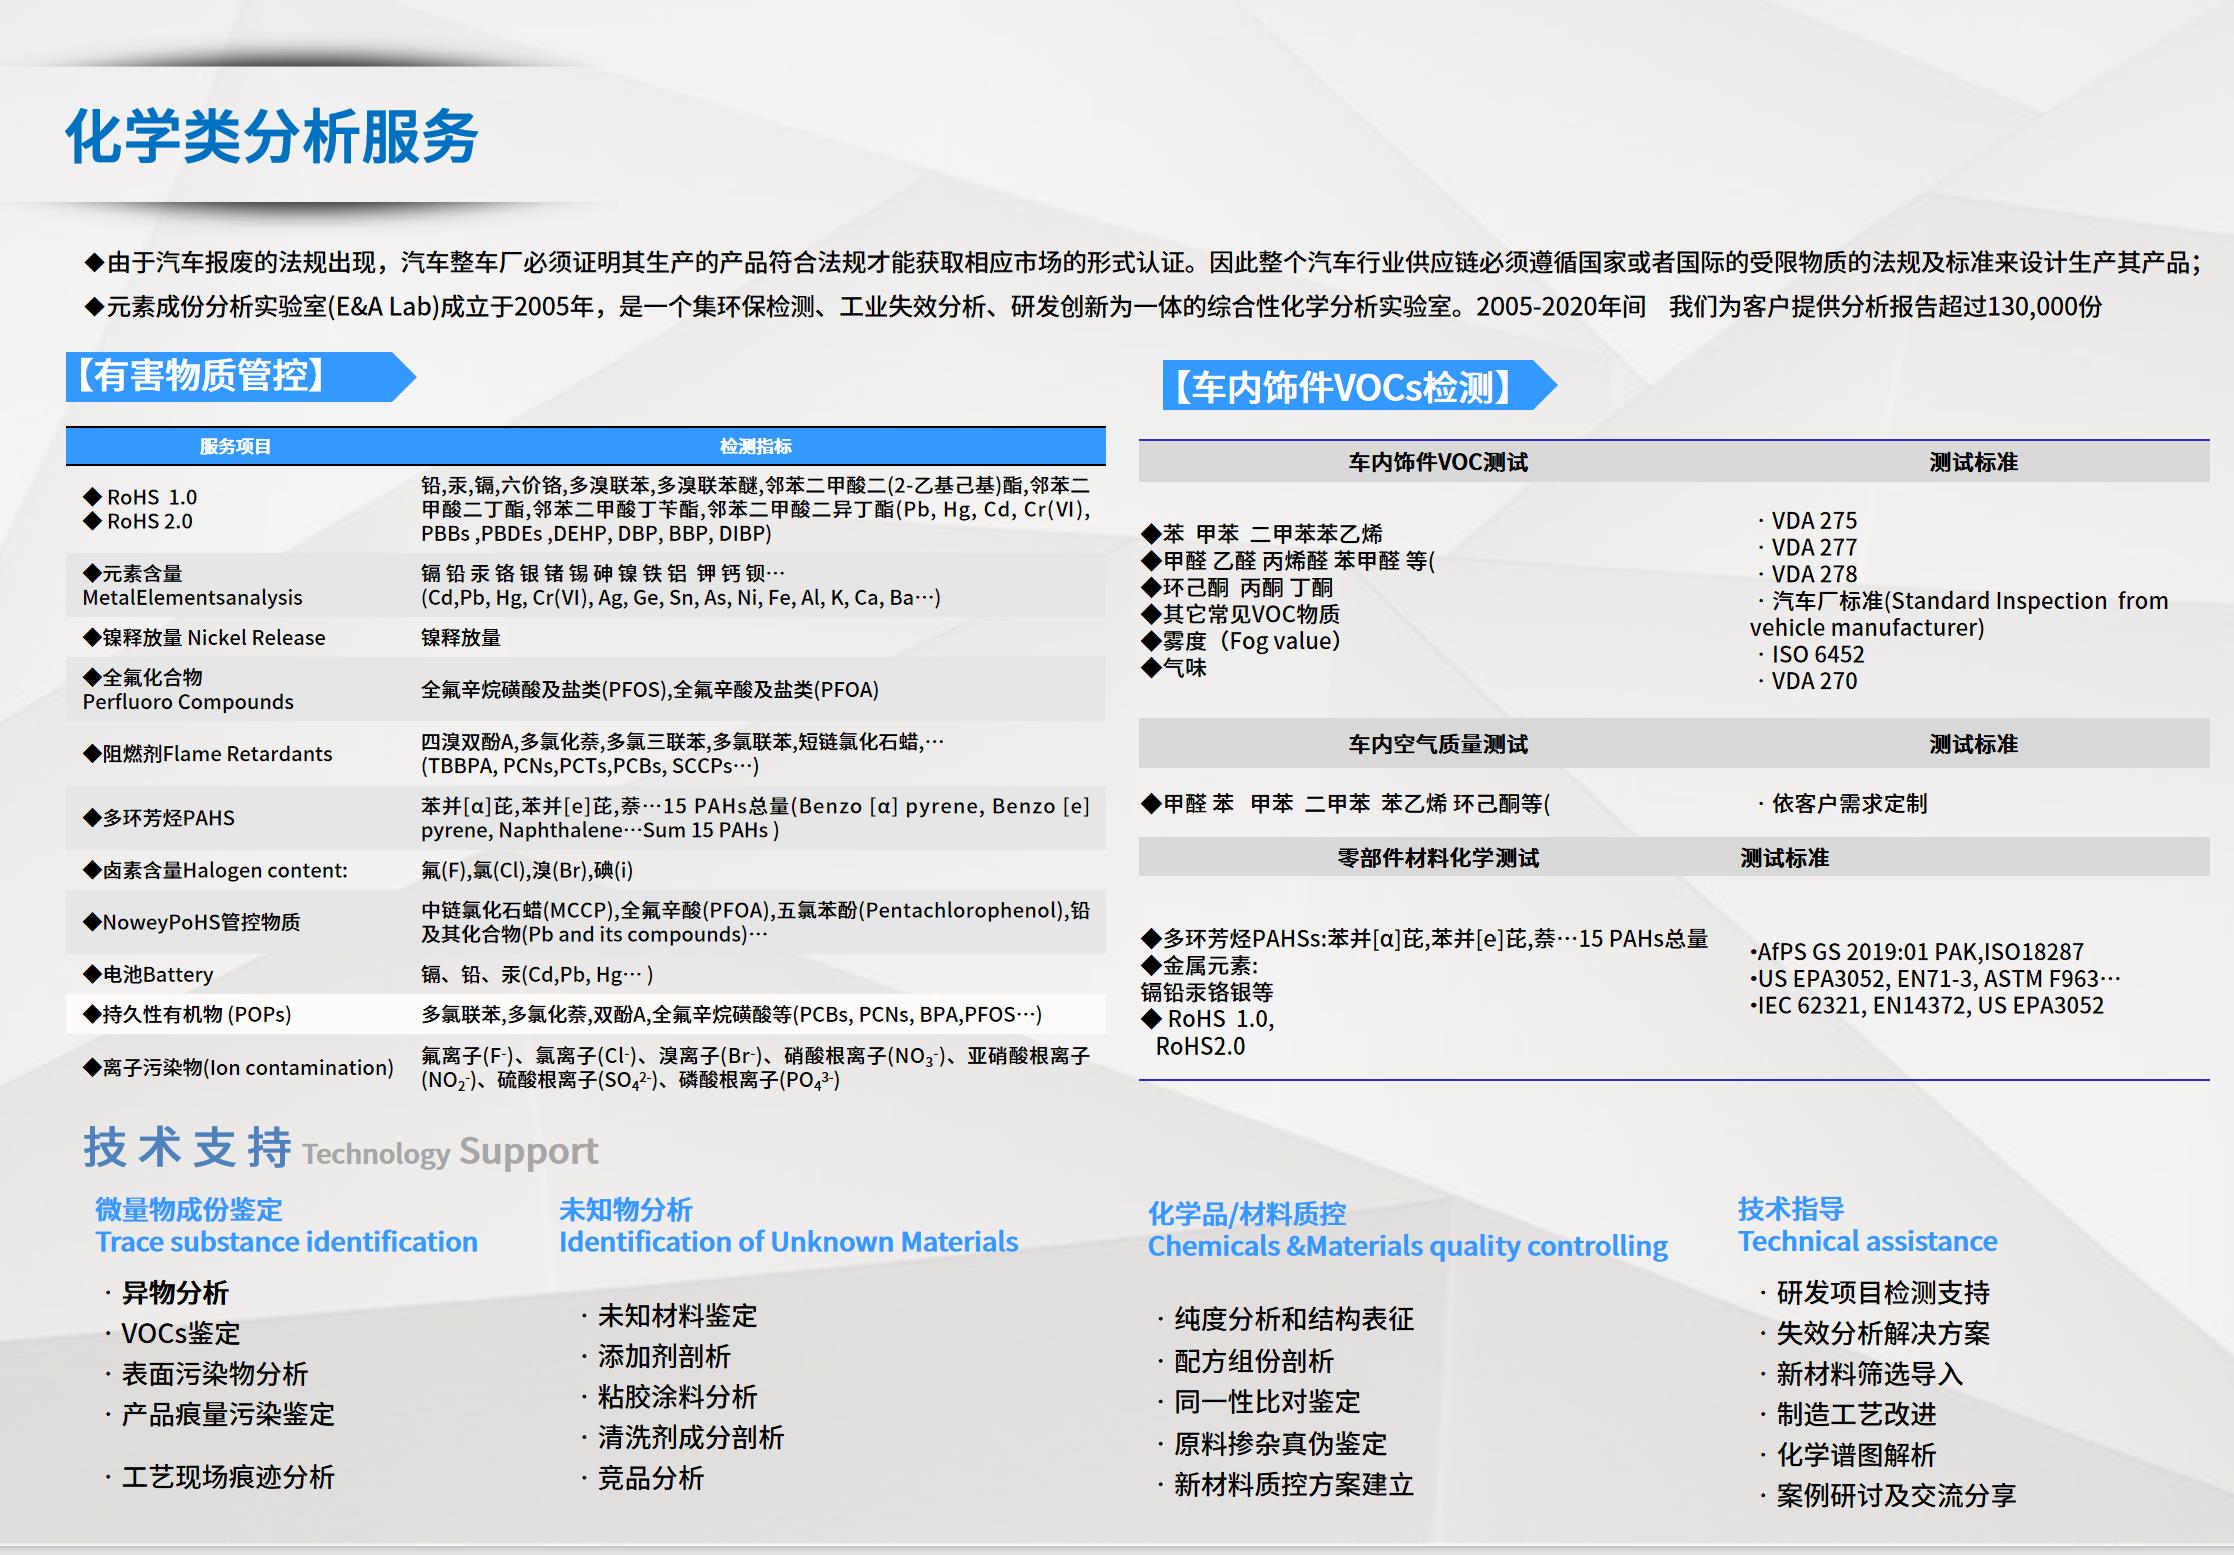2234x1555 pixels.
Task: Select the 竞品分析 bullet
Action: tap(642, 1478)
